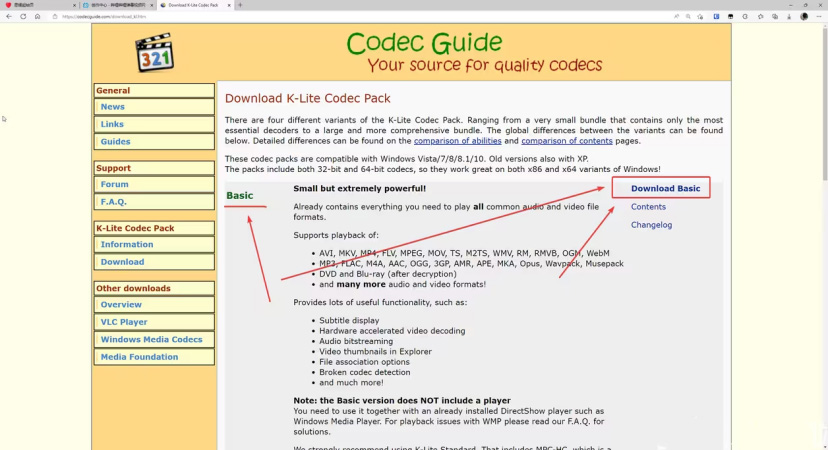Viewport: 828px width, 450px height.
Task: Click the Download Basic link
Action: (x=665, y=188)
